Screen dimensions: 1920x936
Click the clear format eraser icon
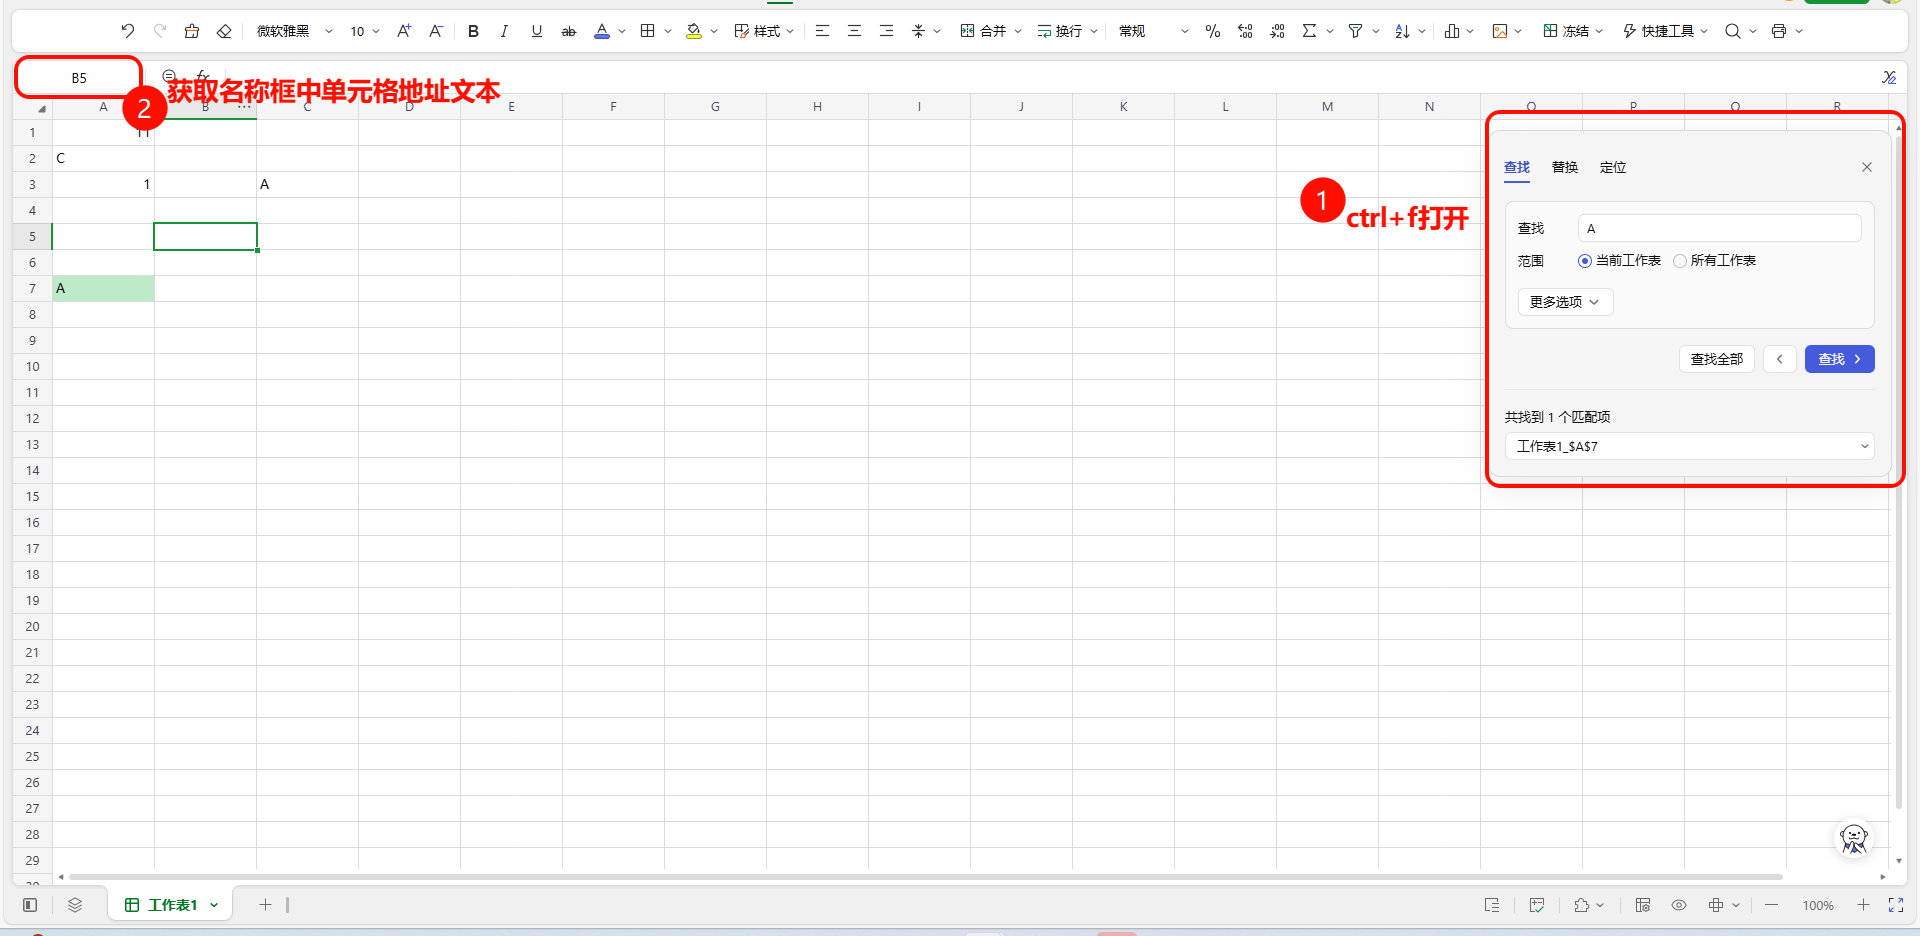pos(224,31)
